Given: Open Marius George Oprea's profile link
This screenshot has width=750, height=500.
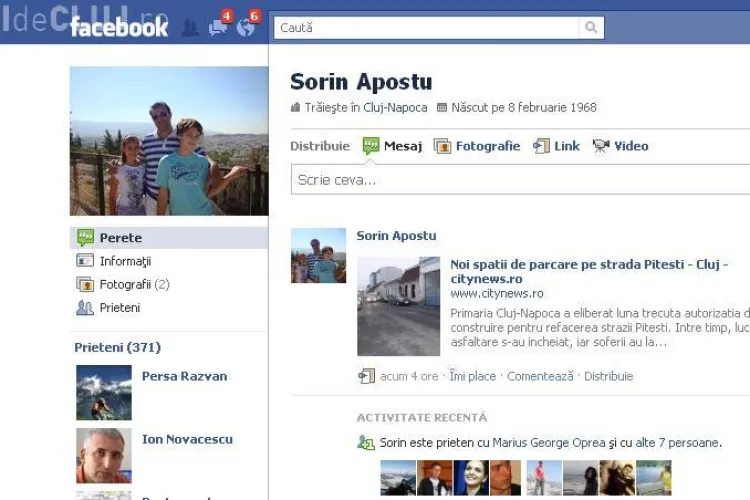Looking at the screenshot, I should 549,443.
